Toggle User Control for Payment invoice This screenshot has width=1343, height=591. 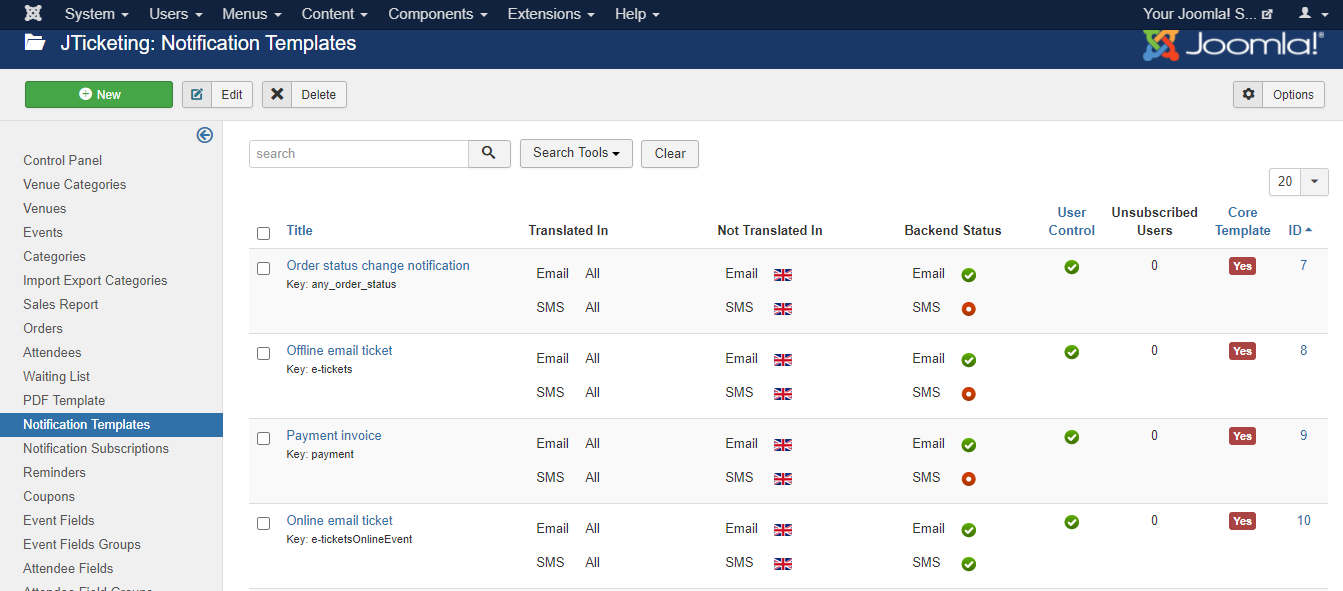click(x=1071, y=437)
